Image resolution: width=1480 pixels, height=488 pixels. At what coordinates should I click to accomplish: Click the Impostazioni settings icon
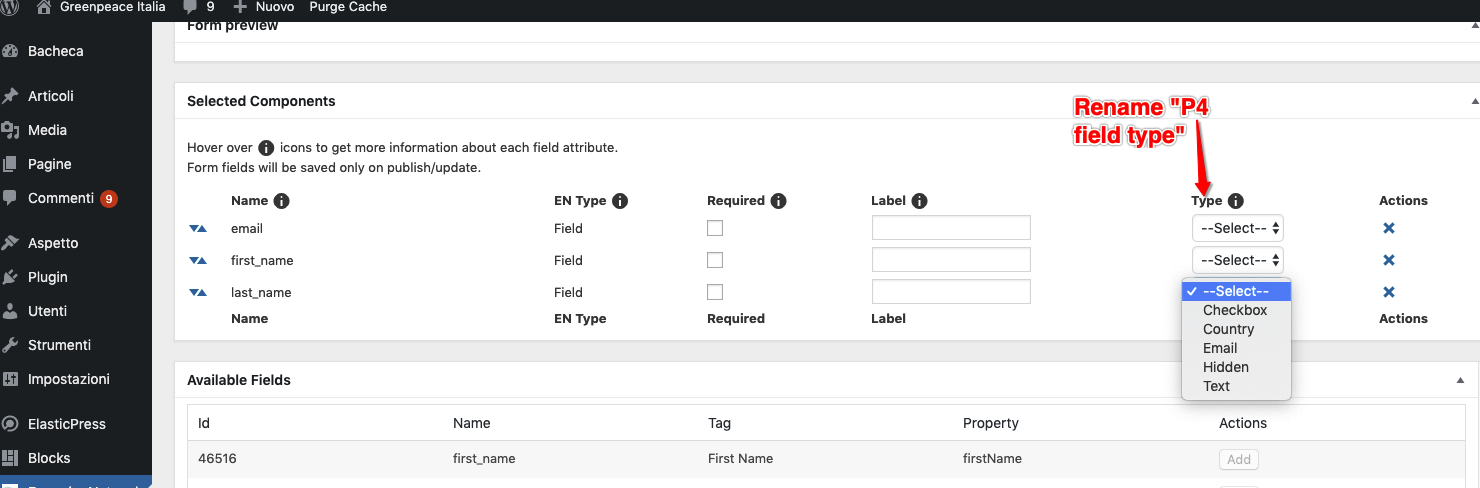(10, 379)
